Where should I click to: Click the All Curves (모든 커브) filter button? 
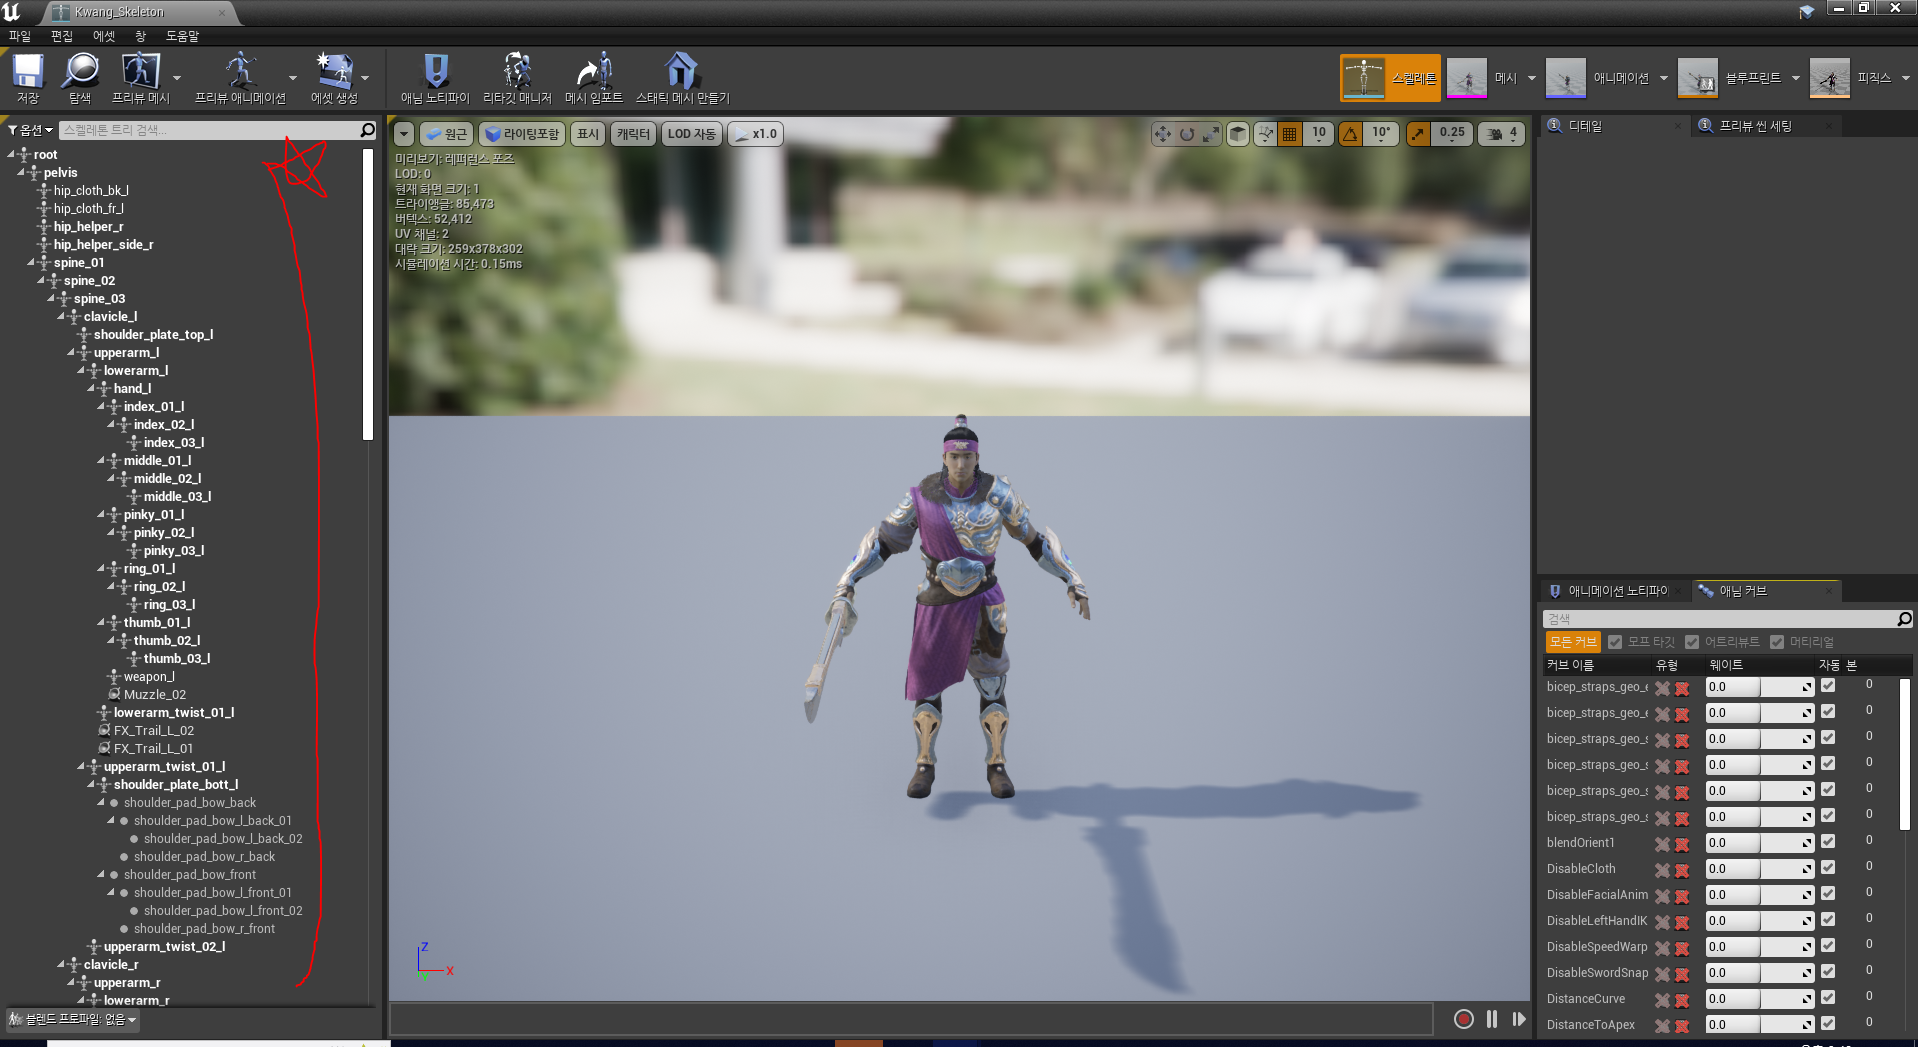1573,642
